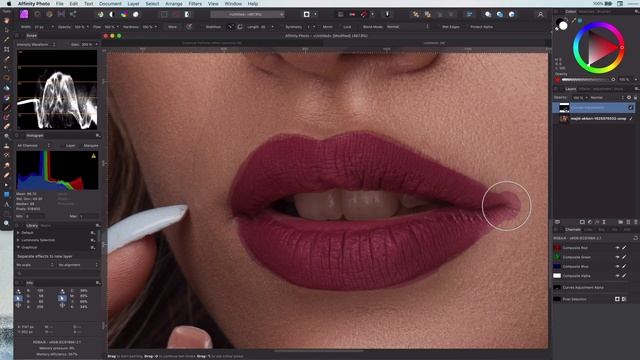
Task: Click the layer lock icon
Action: [635, 98]
